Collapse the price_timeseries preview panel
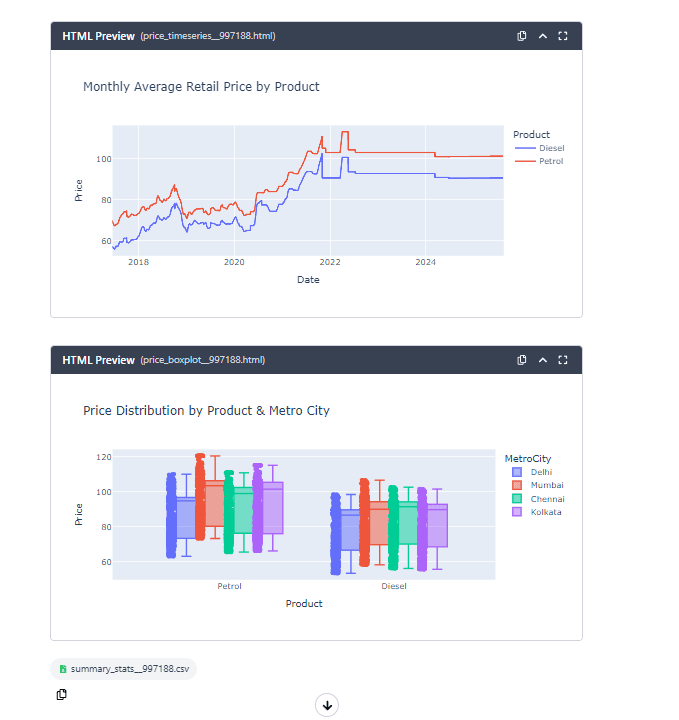The image size is (679, 720). [x=542, y=36]
